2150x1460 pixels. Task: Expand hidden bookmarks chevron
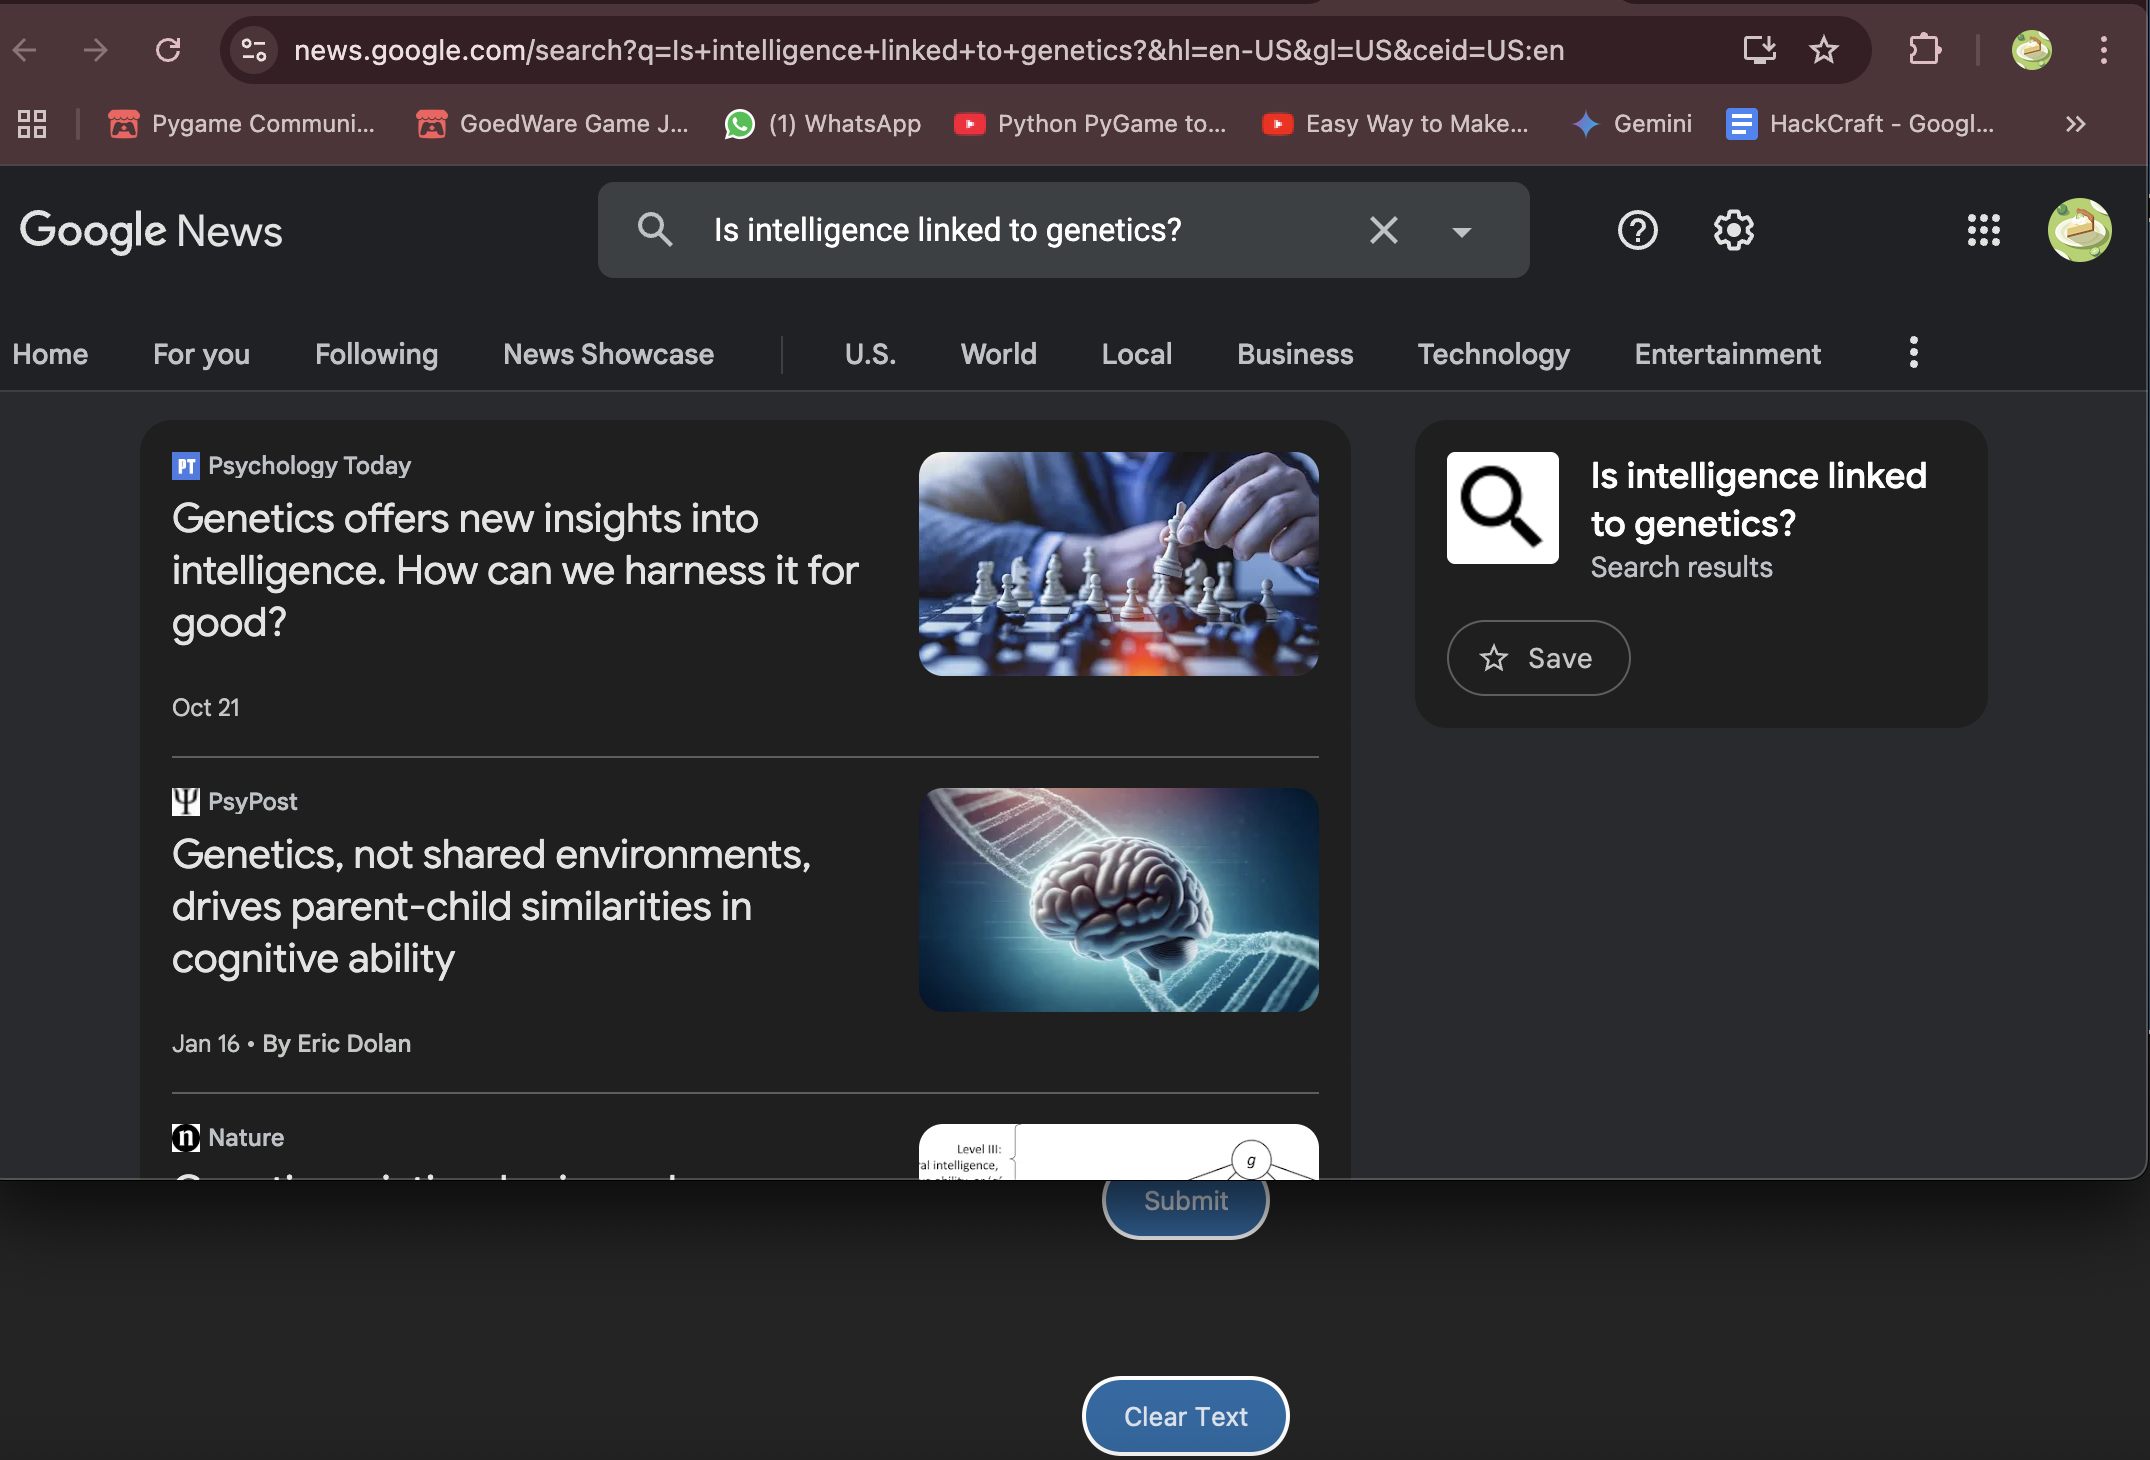coord(2075,124)
